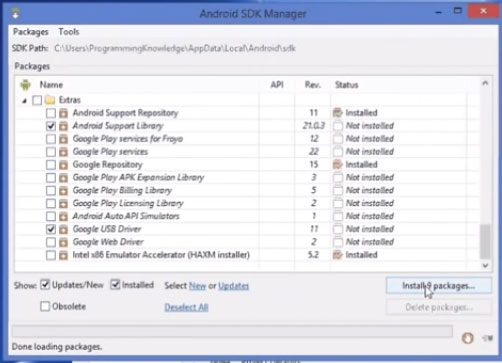The height and width of the screenshot is (363, 502).
Task: Click the Delete packages button
Action: pos(439,307)
